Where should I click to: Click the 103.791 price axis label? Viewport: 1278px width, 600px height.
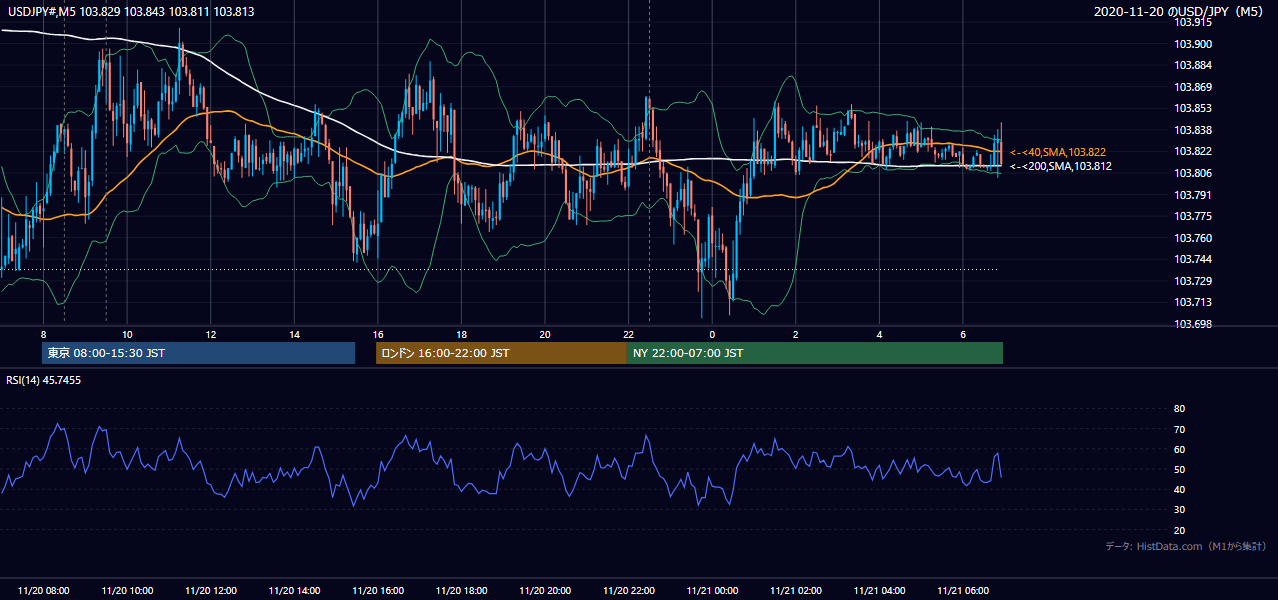point(1193,195)
